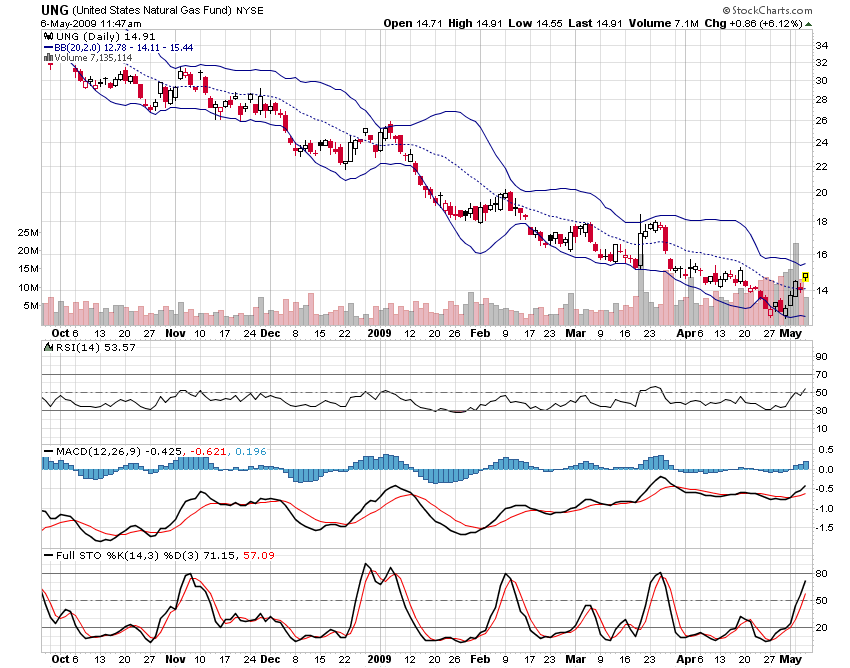
Task: Click the red MACD signal value -0.621
Action: pos(208,451)
